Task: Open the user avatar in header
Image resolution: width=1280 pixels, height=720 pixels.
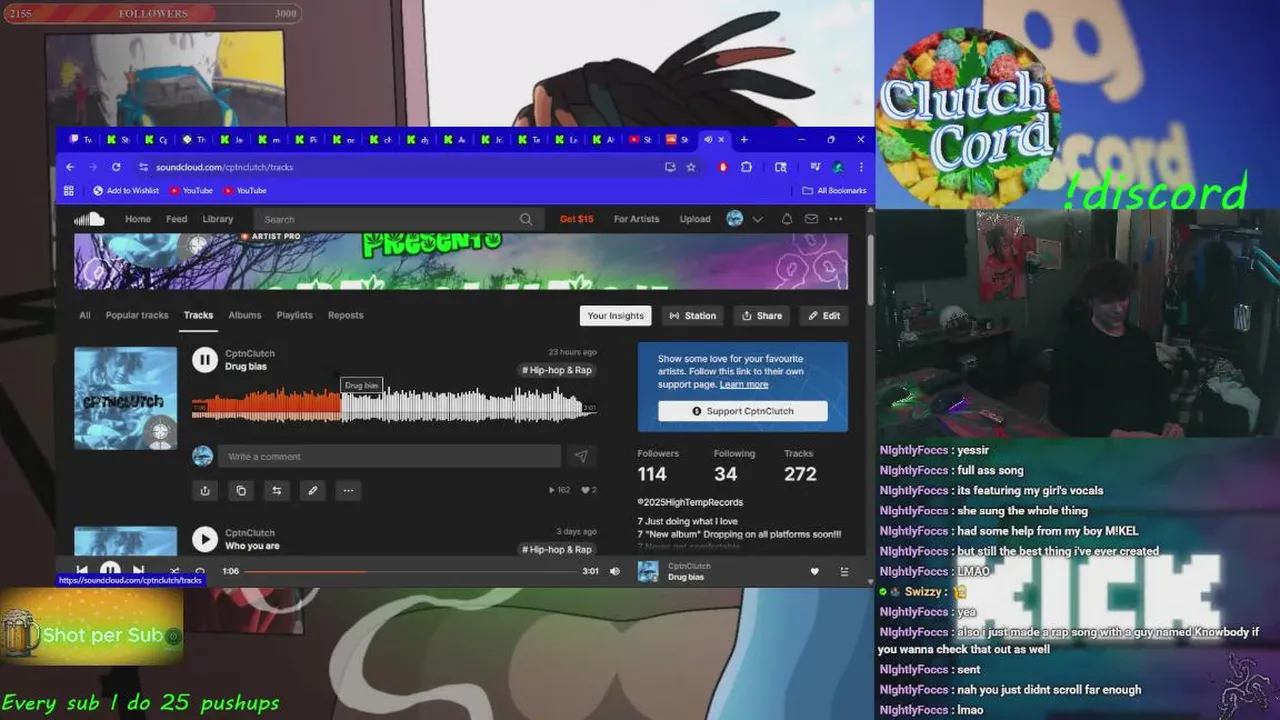Action: click(735, 219)
